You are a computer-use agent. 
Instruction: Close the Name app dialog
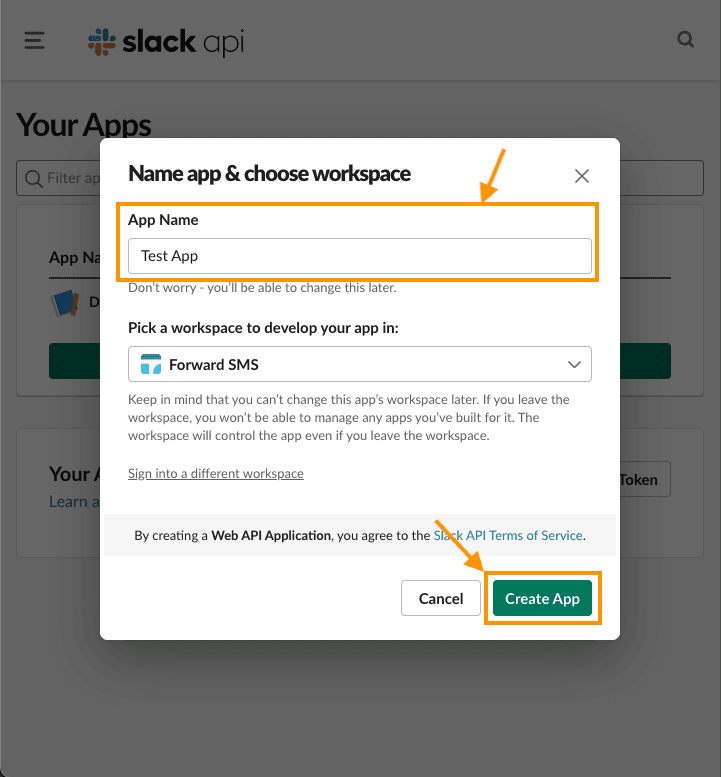point(582,176)
